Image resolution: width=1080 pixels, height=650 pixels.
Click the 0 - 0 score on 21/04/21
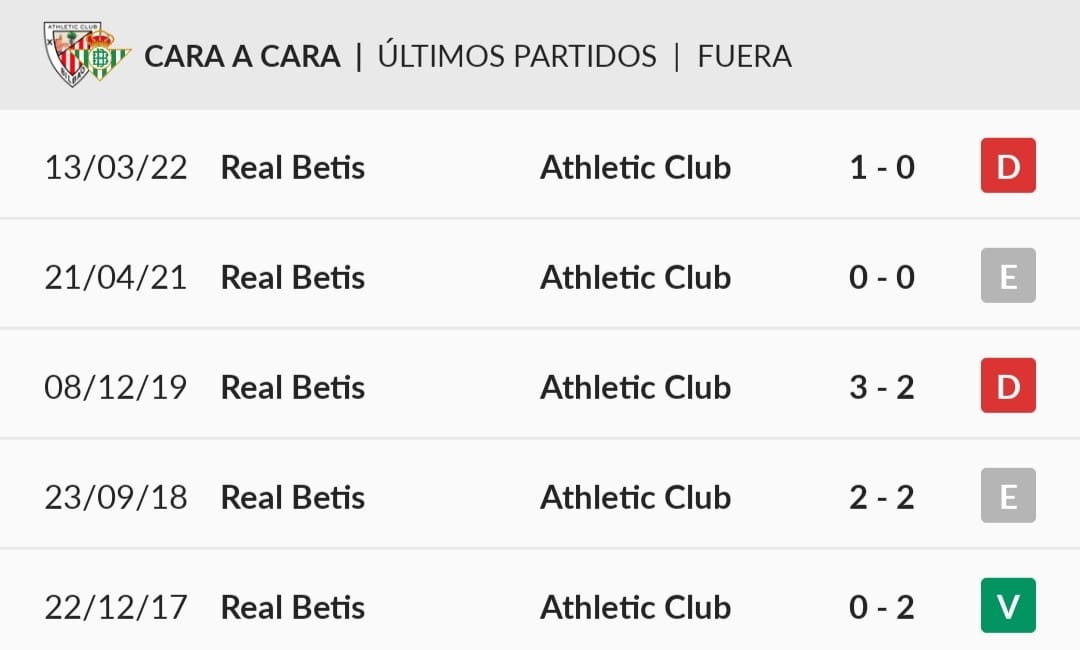pyautogui.click(x=882, y=277)
